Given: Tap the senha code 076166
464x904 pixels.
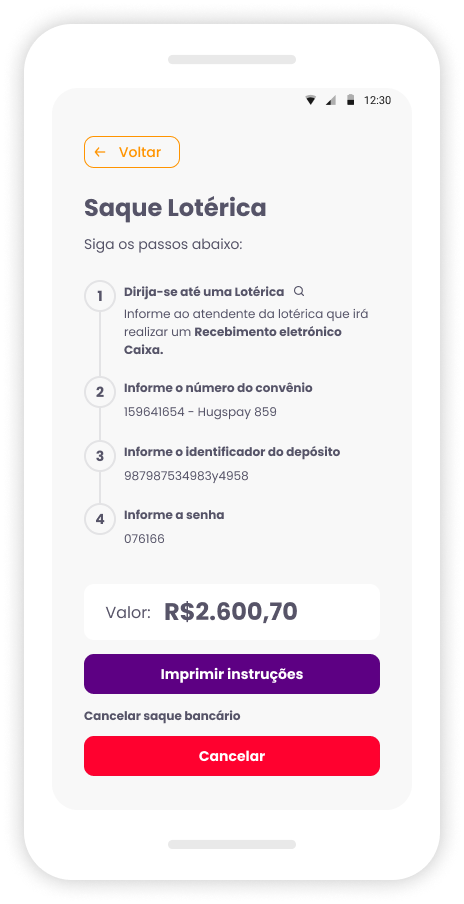Looking at the screenshot, I should (x=144, y=539).
